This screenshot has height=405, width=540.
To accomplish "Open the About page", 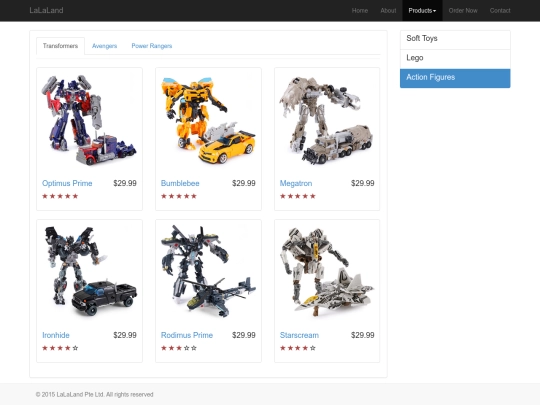I will (388, 11).
